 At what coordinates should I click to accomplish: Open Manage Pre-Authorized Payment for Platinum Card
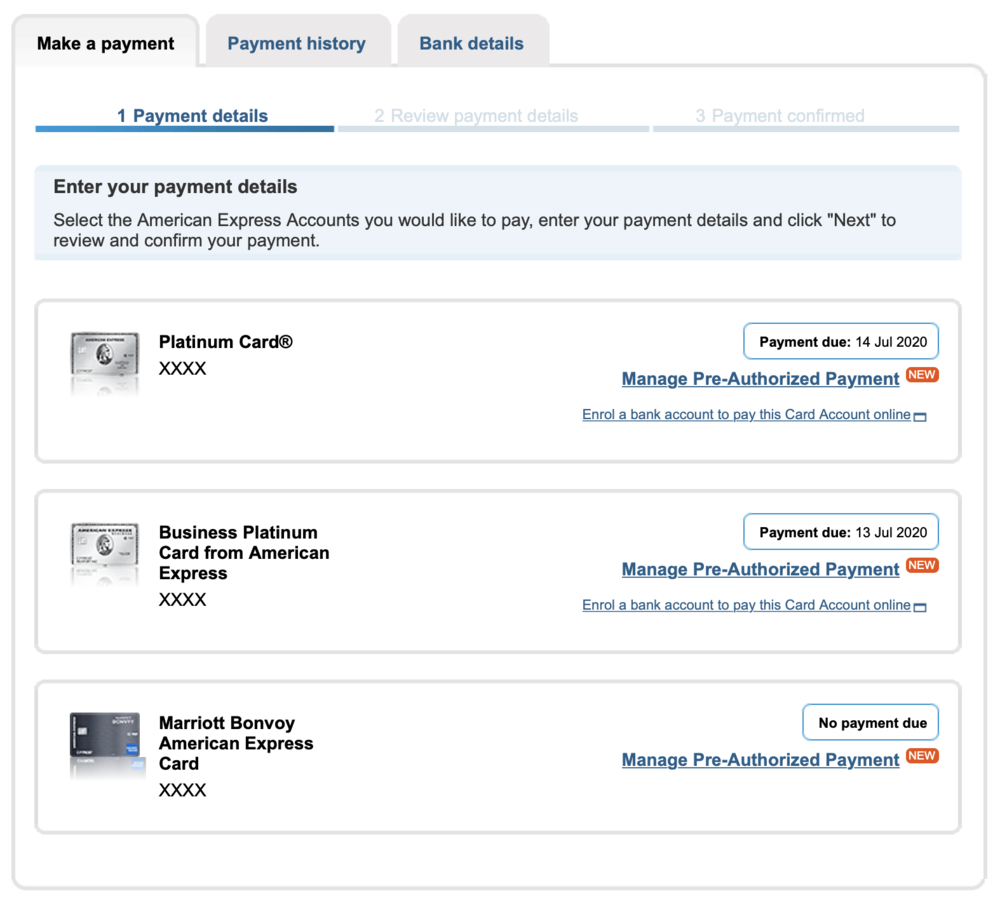pos(760,379)
